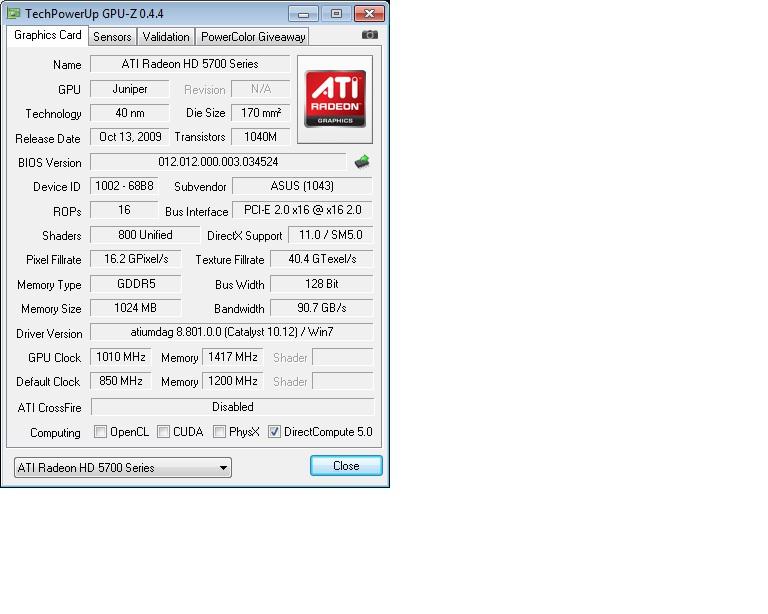Toggle the PhysX checkbox
Screen dimensions: 768x614
tap(219, 431)
